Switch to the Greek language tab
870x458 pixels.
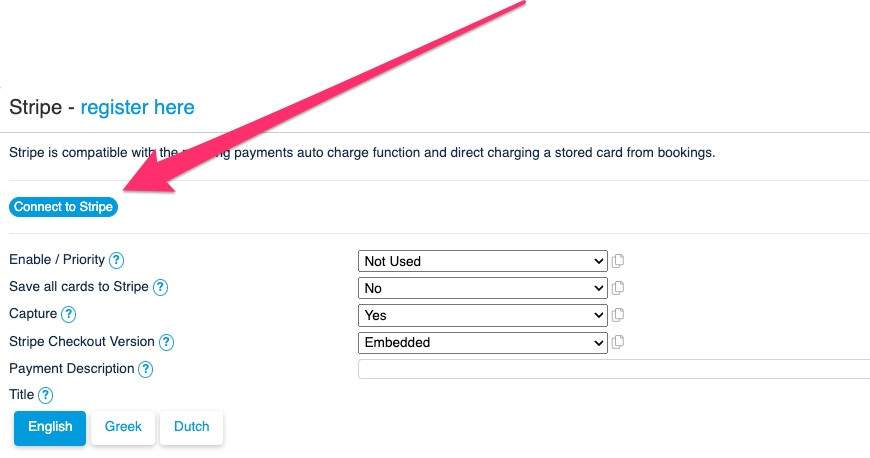point(123,427)
